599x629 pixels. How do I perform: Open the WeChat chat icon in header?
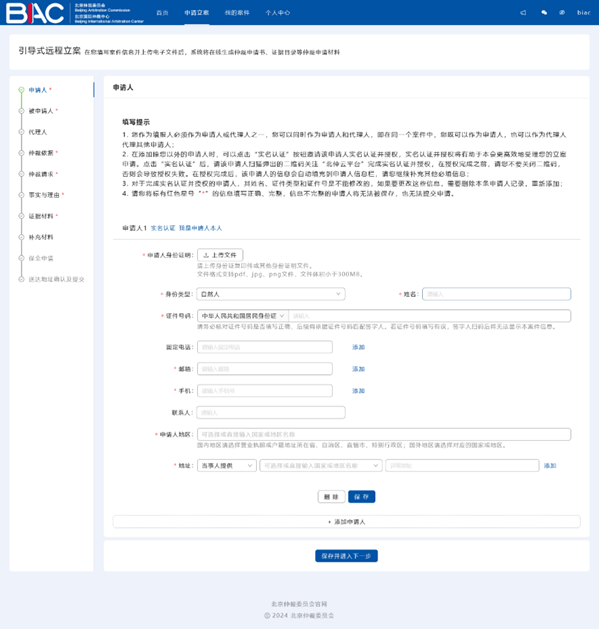pos(544,13)
